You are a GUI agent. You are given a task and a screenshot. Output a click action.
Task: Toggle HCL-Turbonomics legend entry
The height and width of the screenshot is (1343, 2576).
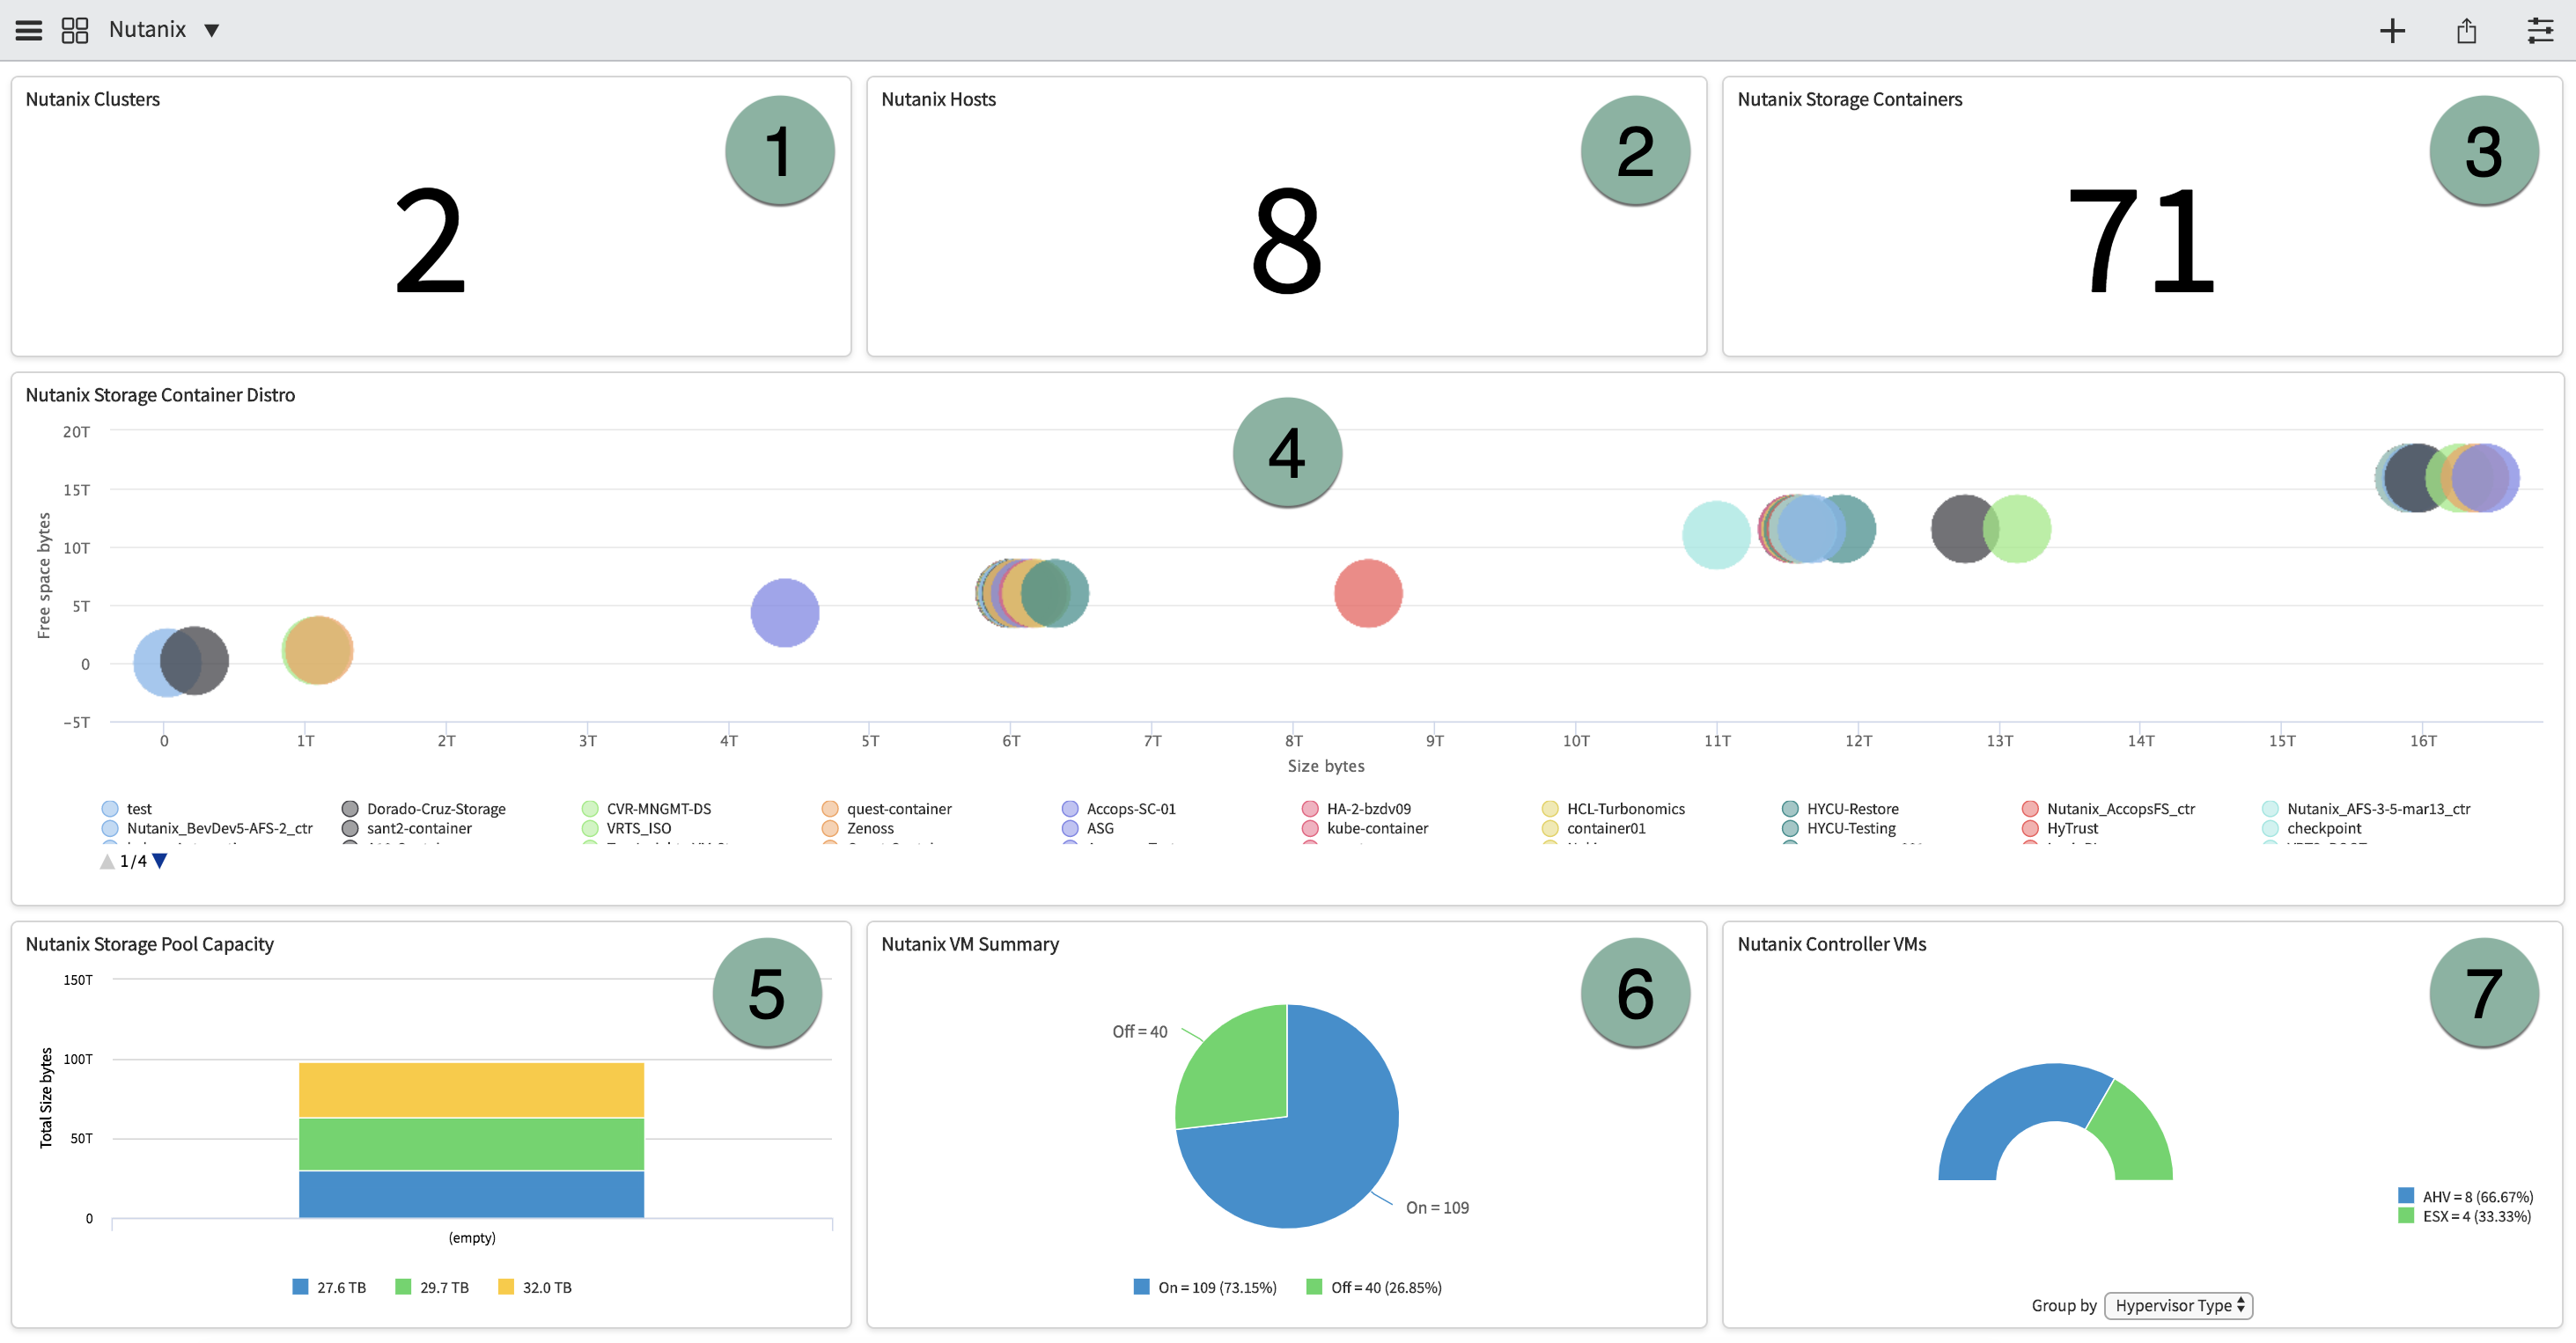point(1614,809)
